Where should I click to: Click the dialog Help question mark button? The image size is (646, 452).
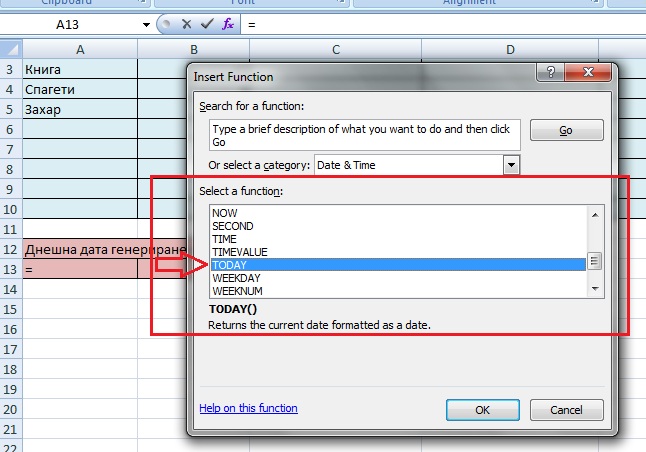[551, 73]
